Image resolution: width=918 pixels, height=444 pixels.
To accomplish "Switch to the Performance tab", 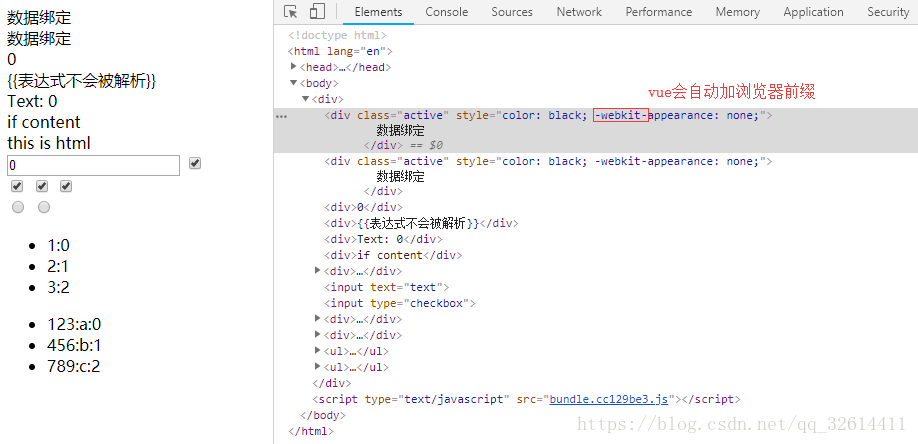I will click(x=659, y=12).
